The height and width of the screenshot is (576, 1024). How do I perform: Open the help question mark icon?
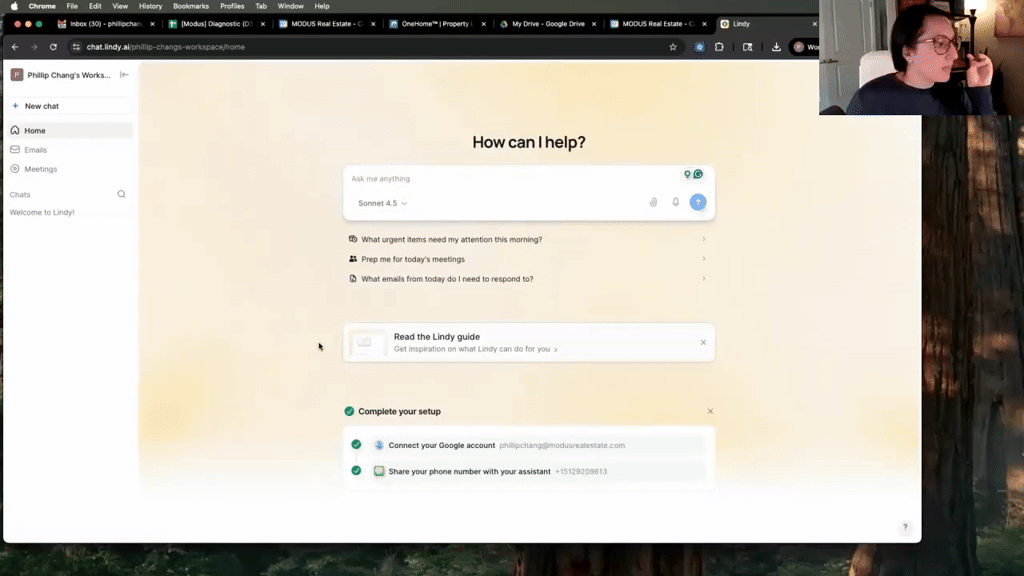905,527
